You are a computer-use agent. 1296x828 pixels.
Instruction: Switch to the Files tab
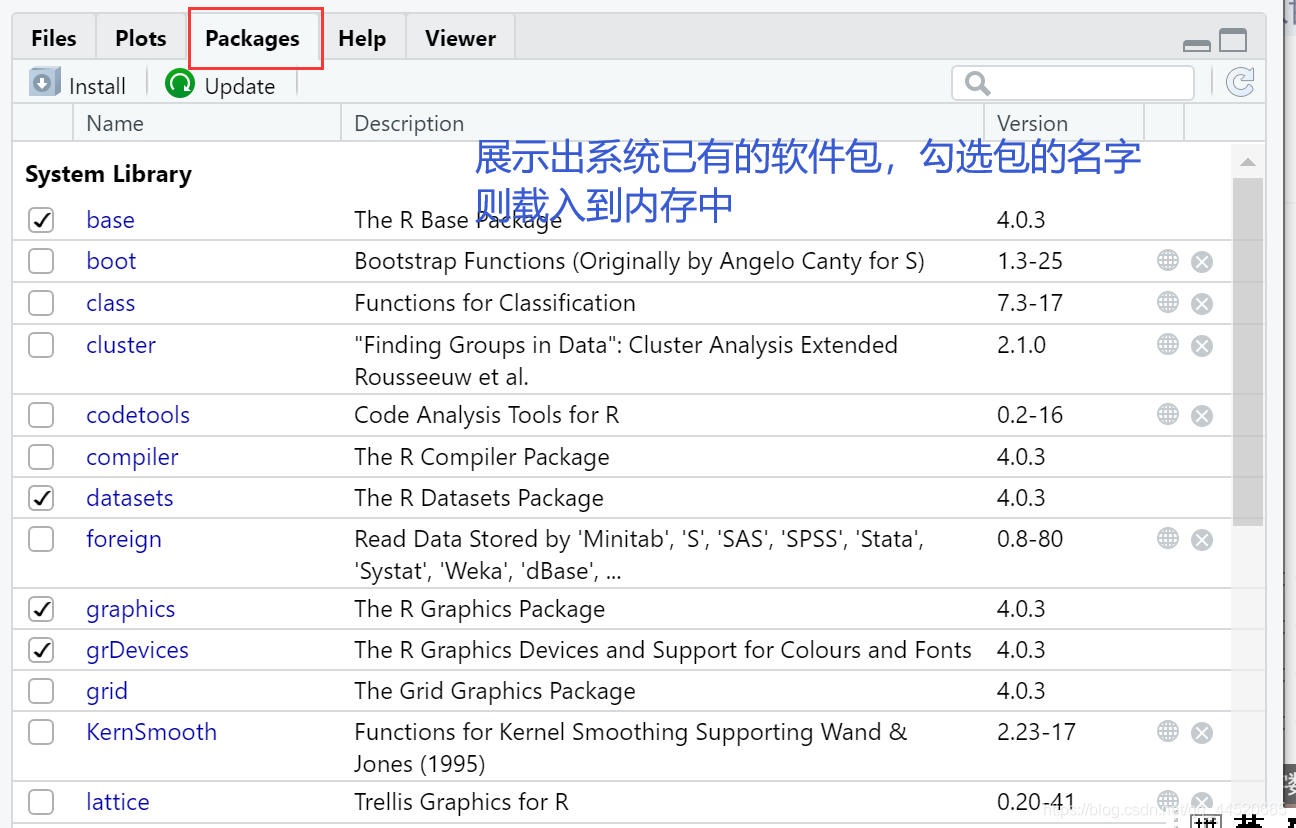(x=54, y=38)
